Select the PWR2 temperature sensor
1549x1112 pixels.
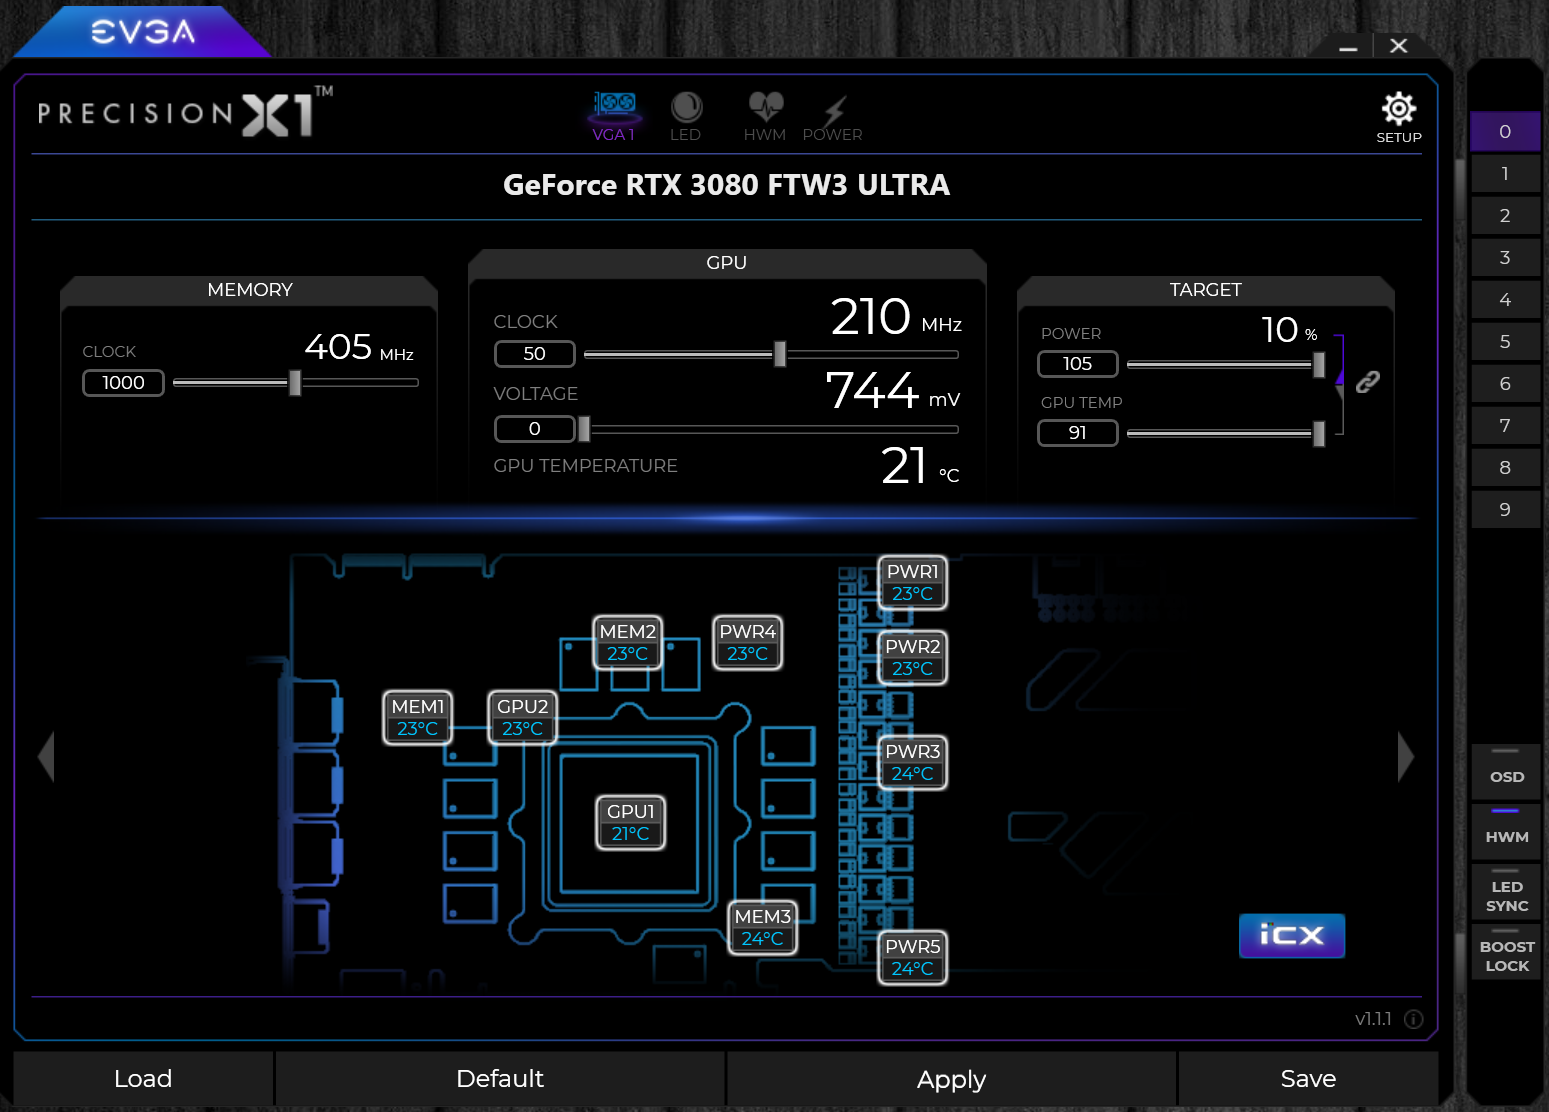(913, 658)
